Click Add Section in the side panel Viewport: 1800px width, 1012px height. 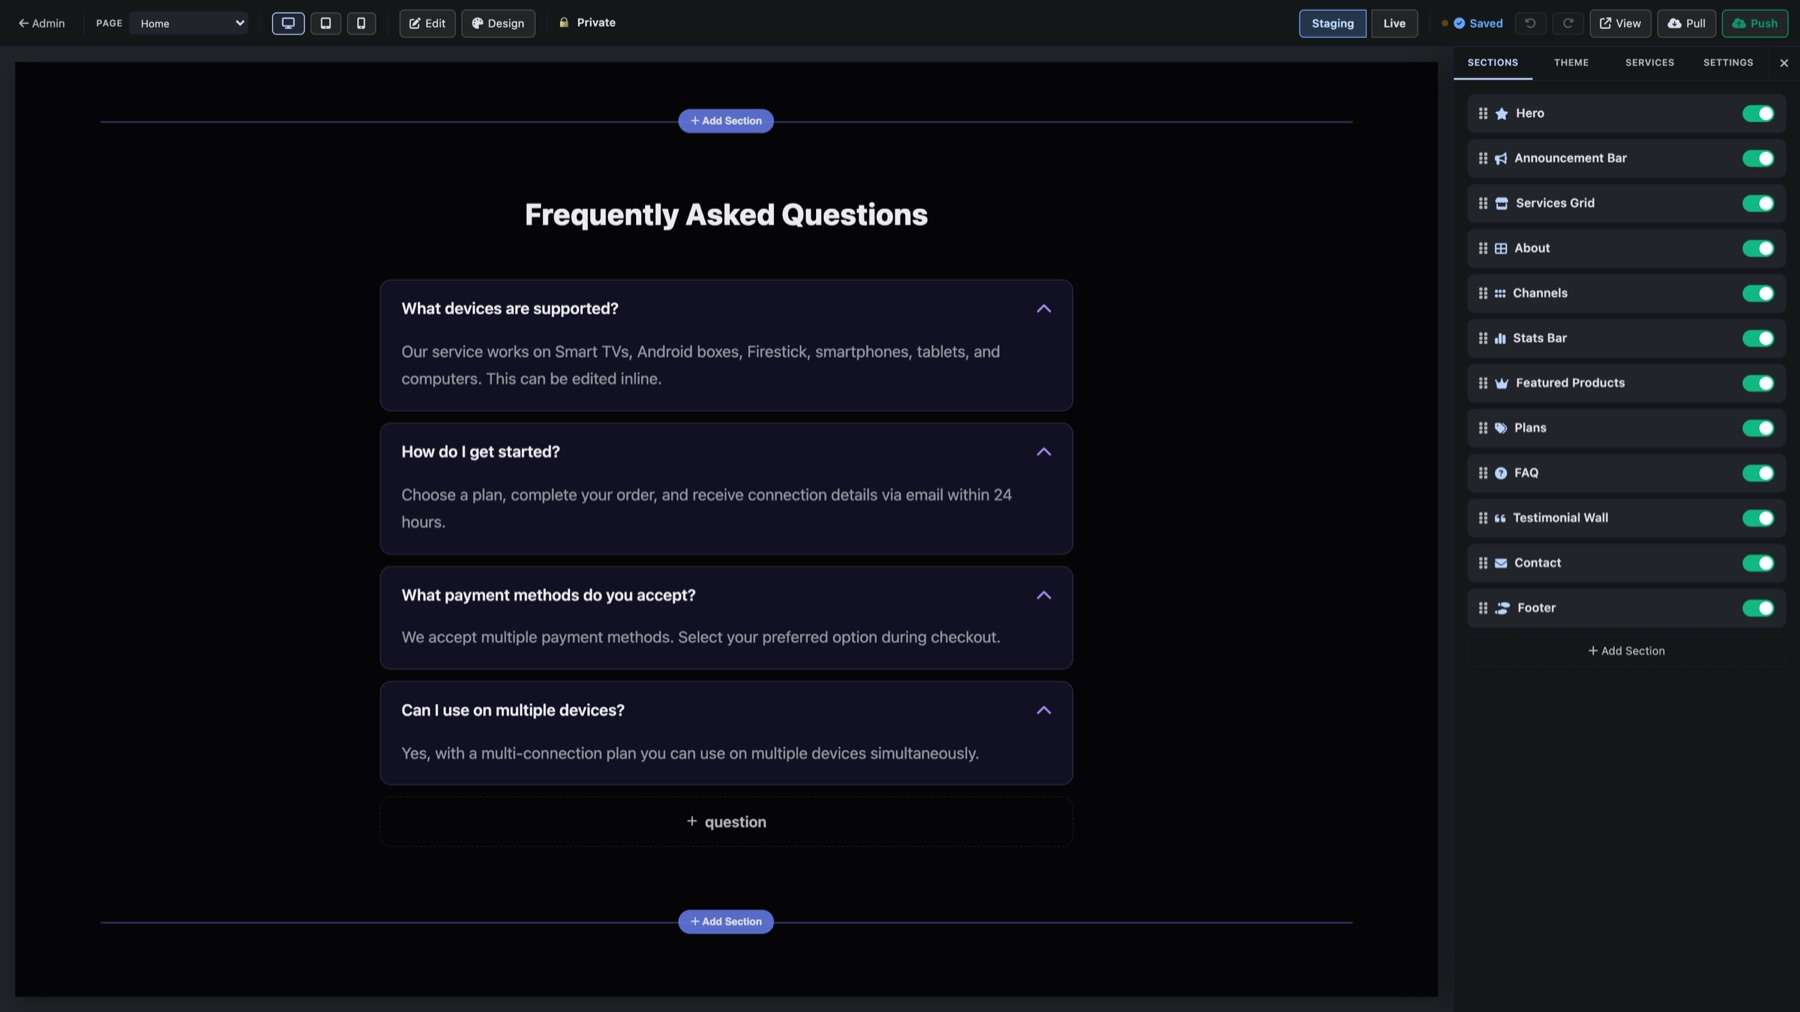(1626, 651)
